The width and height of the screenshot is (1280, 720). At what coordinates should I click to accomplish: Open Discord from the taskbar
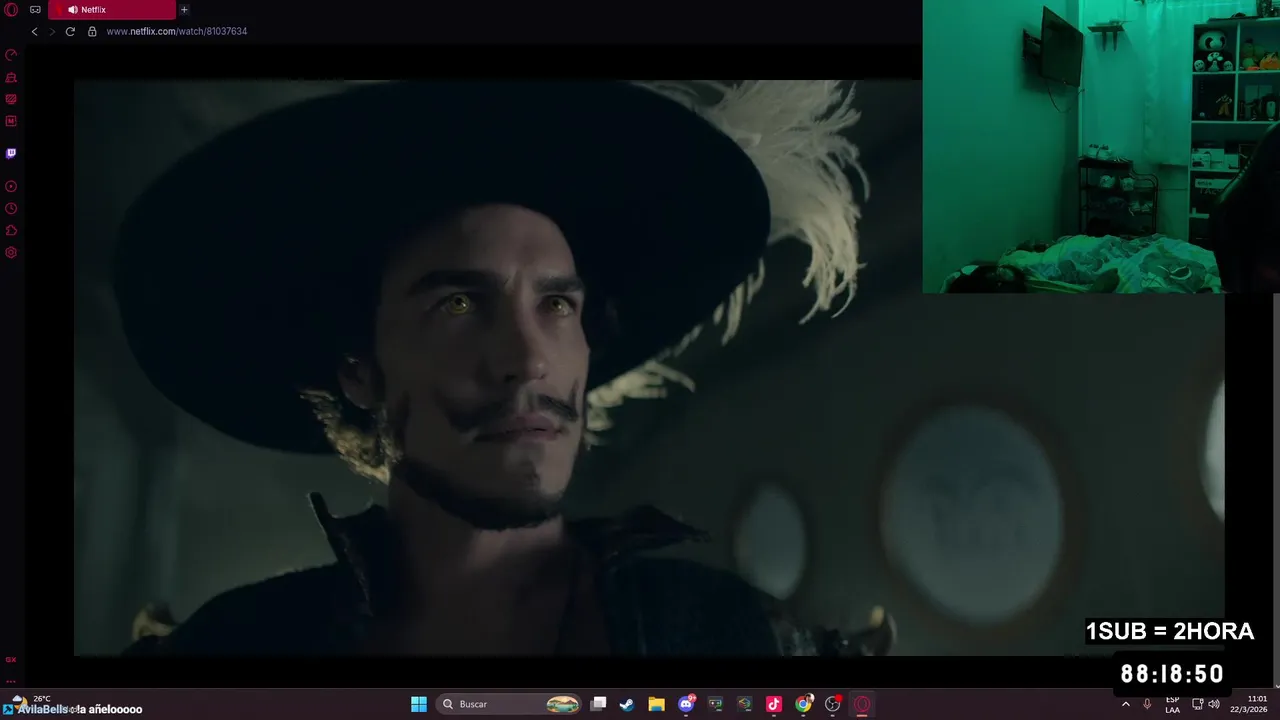(686, 704)
